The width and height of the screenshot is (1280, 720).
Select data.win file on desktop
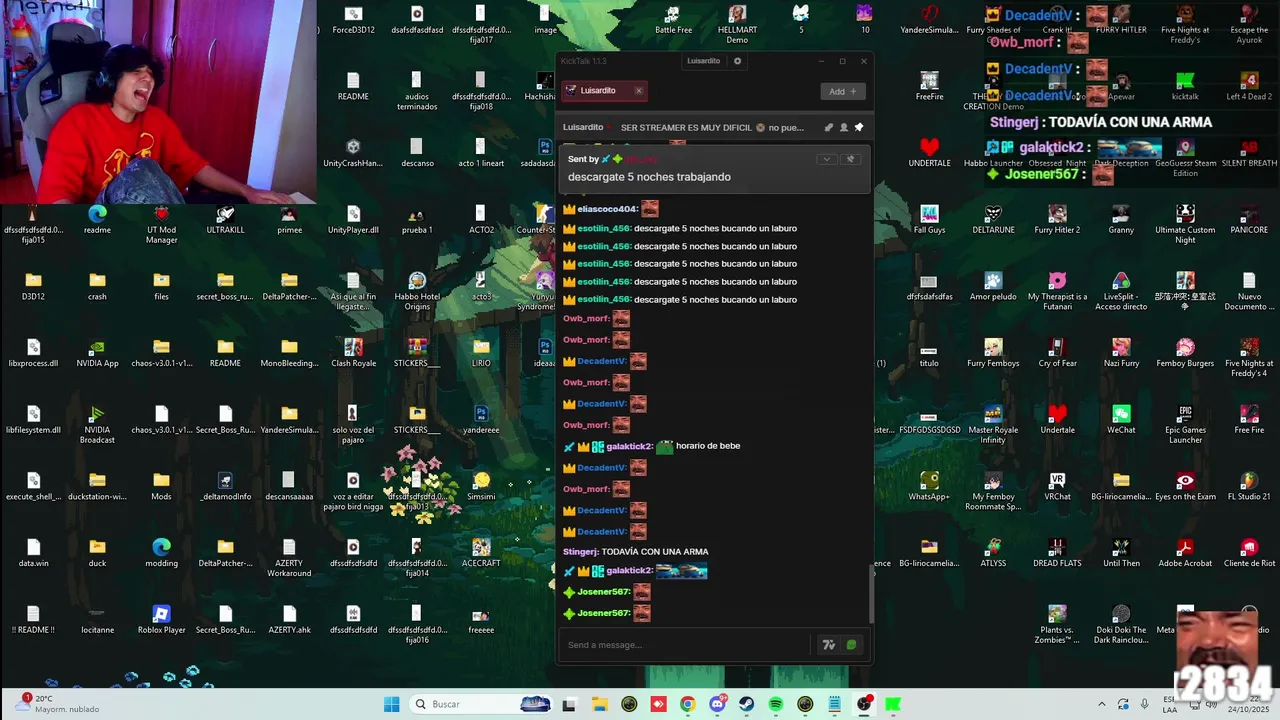click(33, 553)
